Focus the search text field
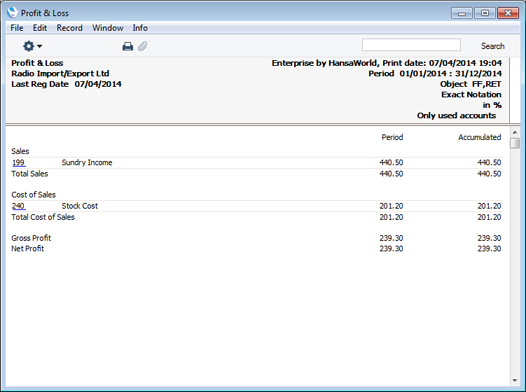The width and height of the screenshot is (526, 392). pos(411,45)
